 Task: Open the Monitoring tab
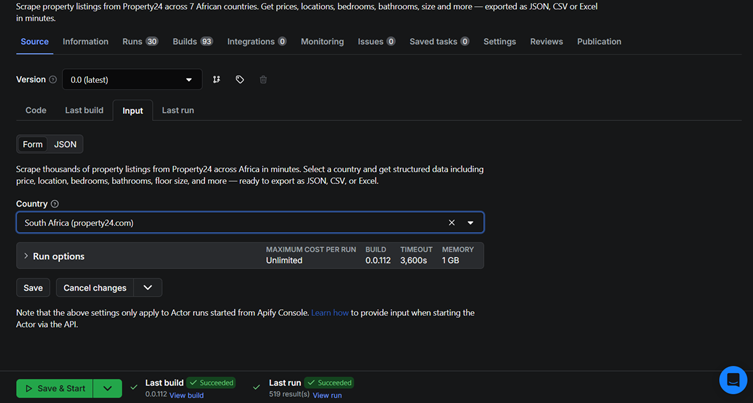coord(322,42)
